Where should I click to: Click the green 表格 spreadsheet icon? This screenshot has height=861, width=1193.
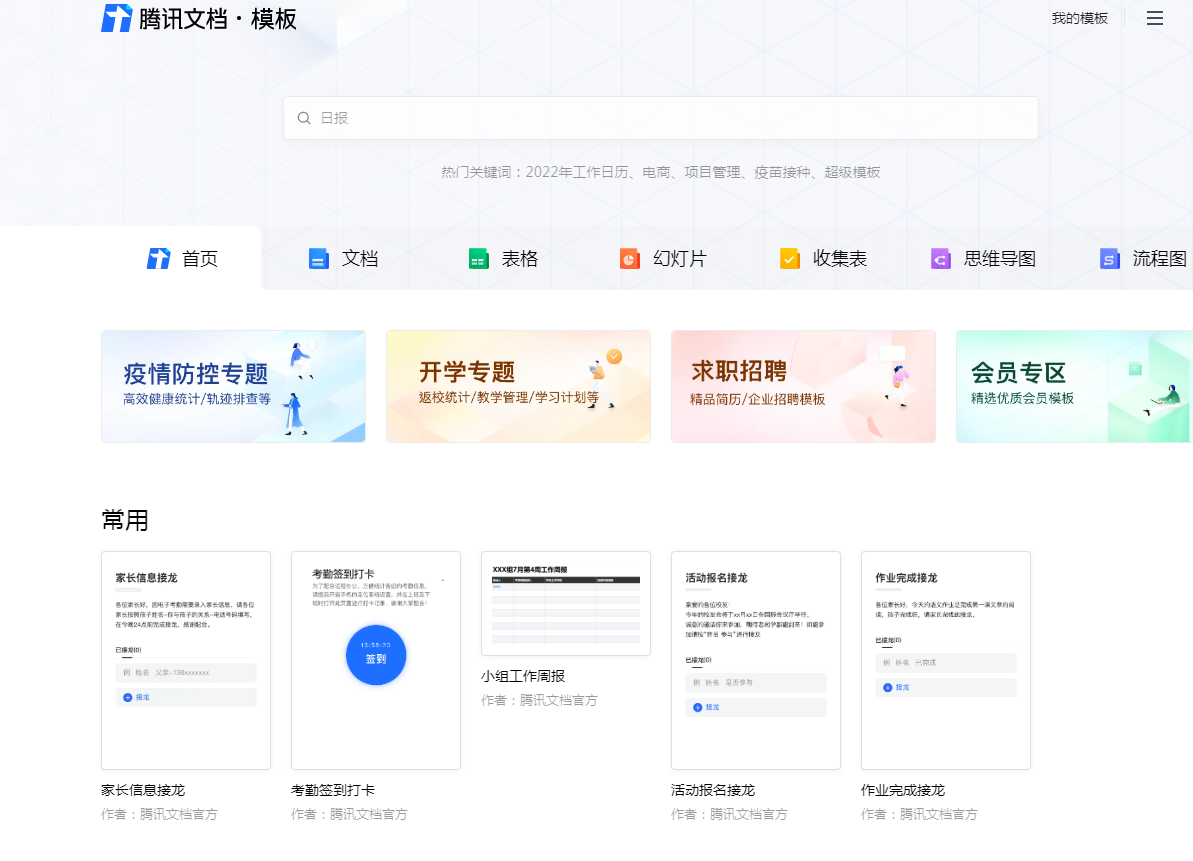(x=478, y=259)
